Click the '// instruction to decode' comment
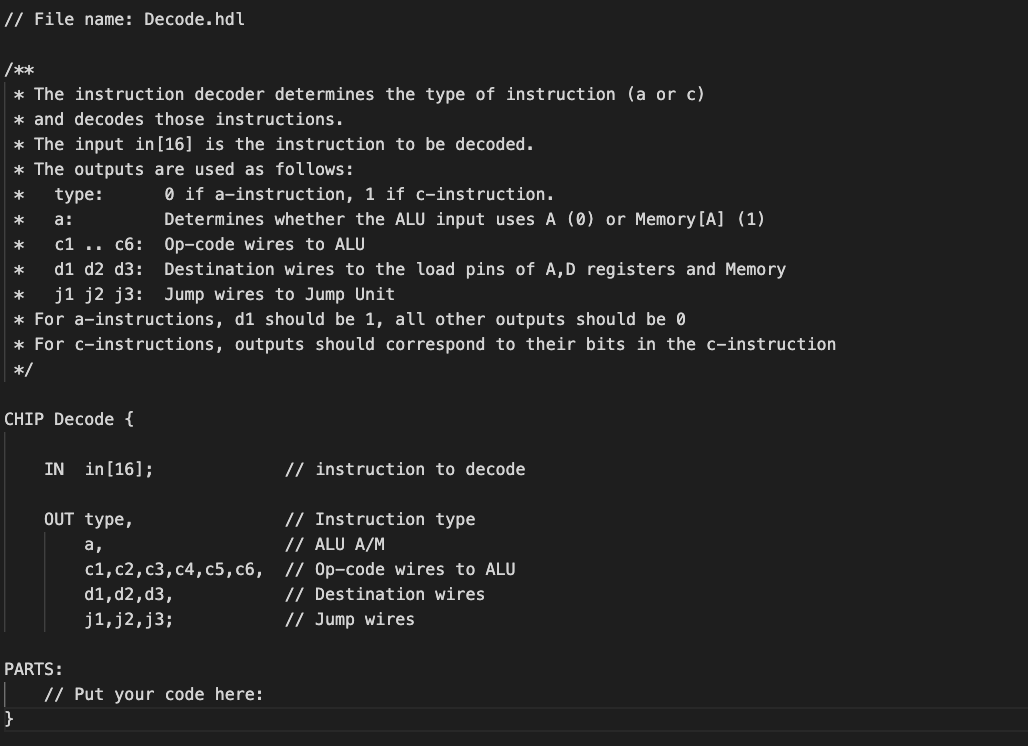1028x746 pixels. [405, 469]
